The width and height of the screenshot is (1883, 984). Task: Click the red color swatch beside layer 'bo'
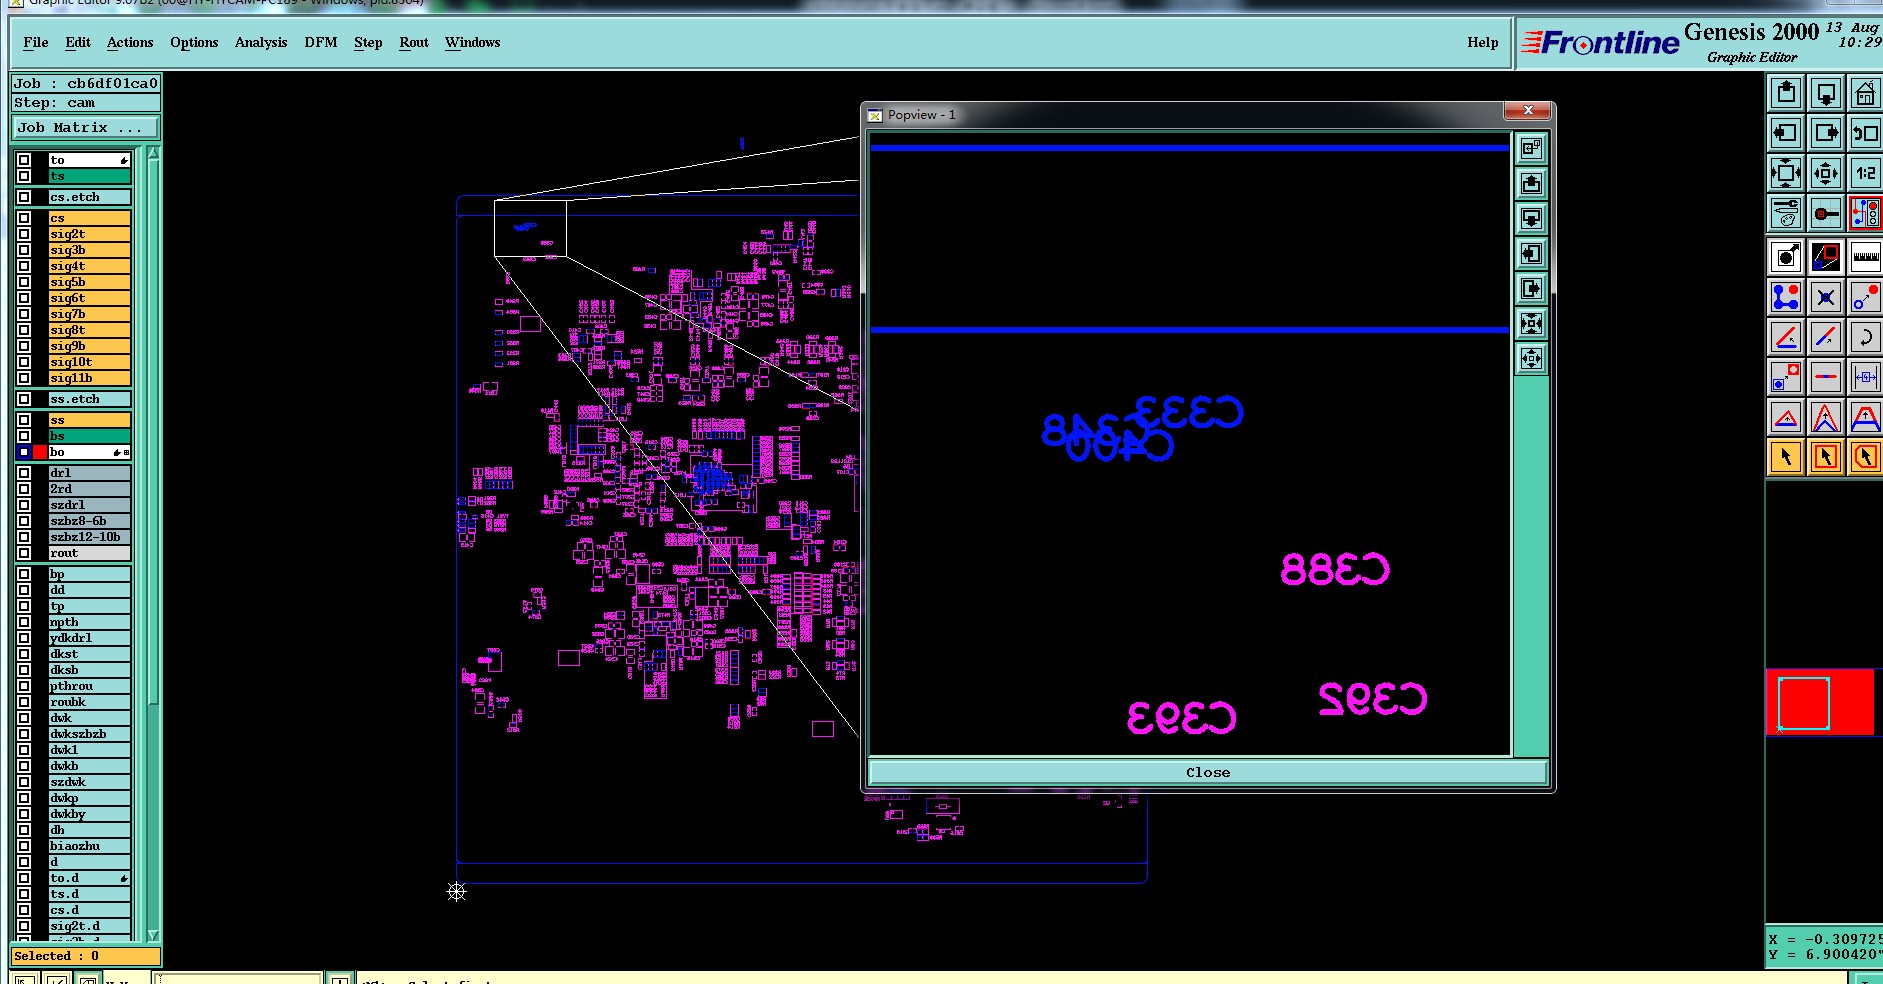click(40, 452)
